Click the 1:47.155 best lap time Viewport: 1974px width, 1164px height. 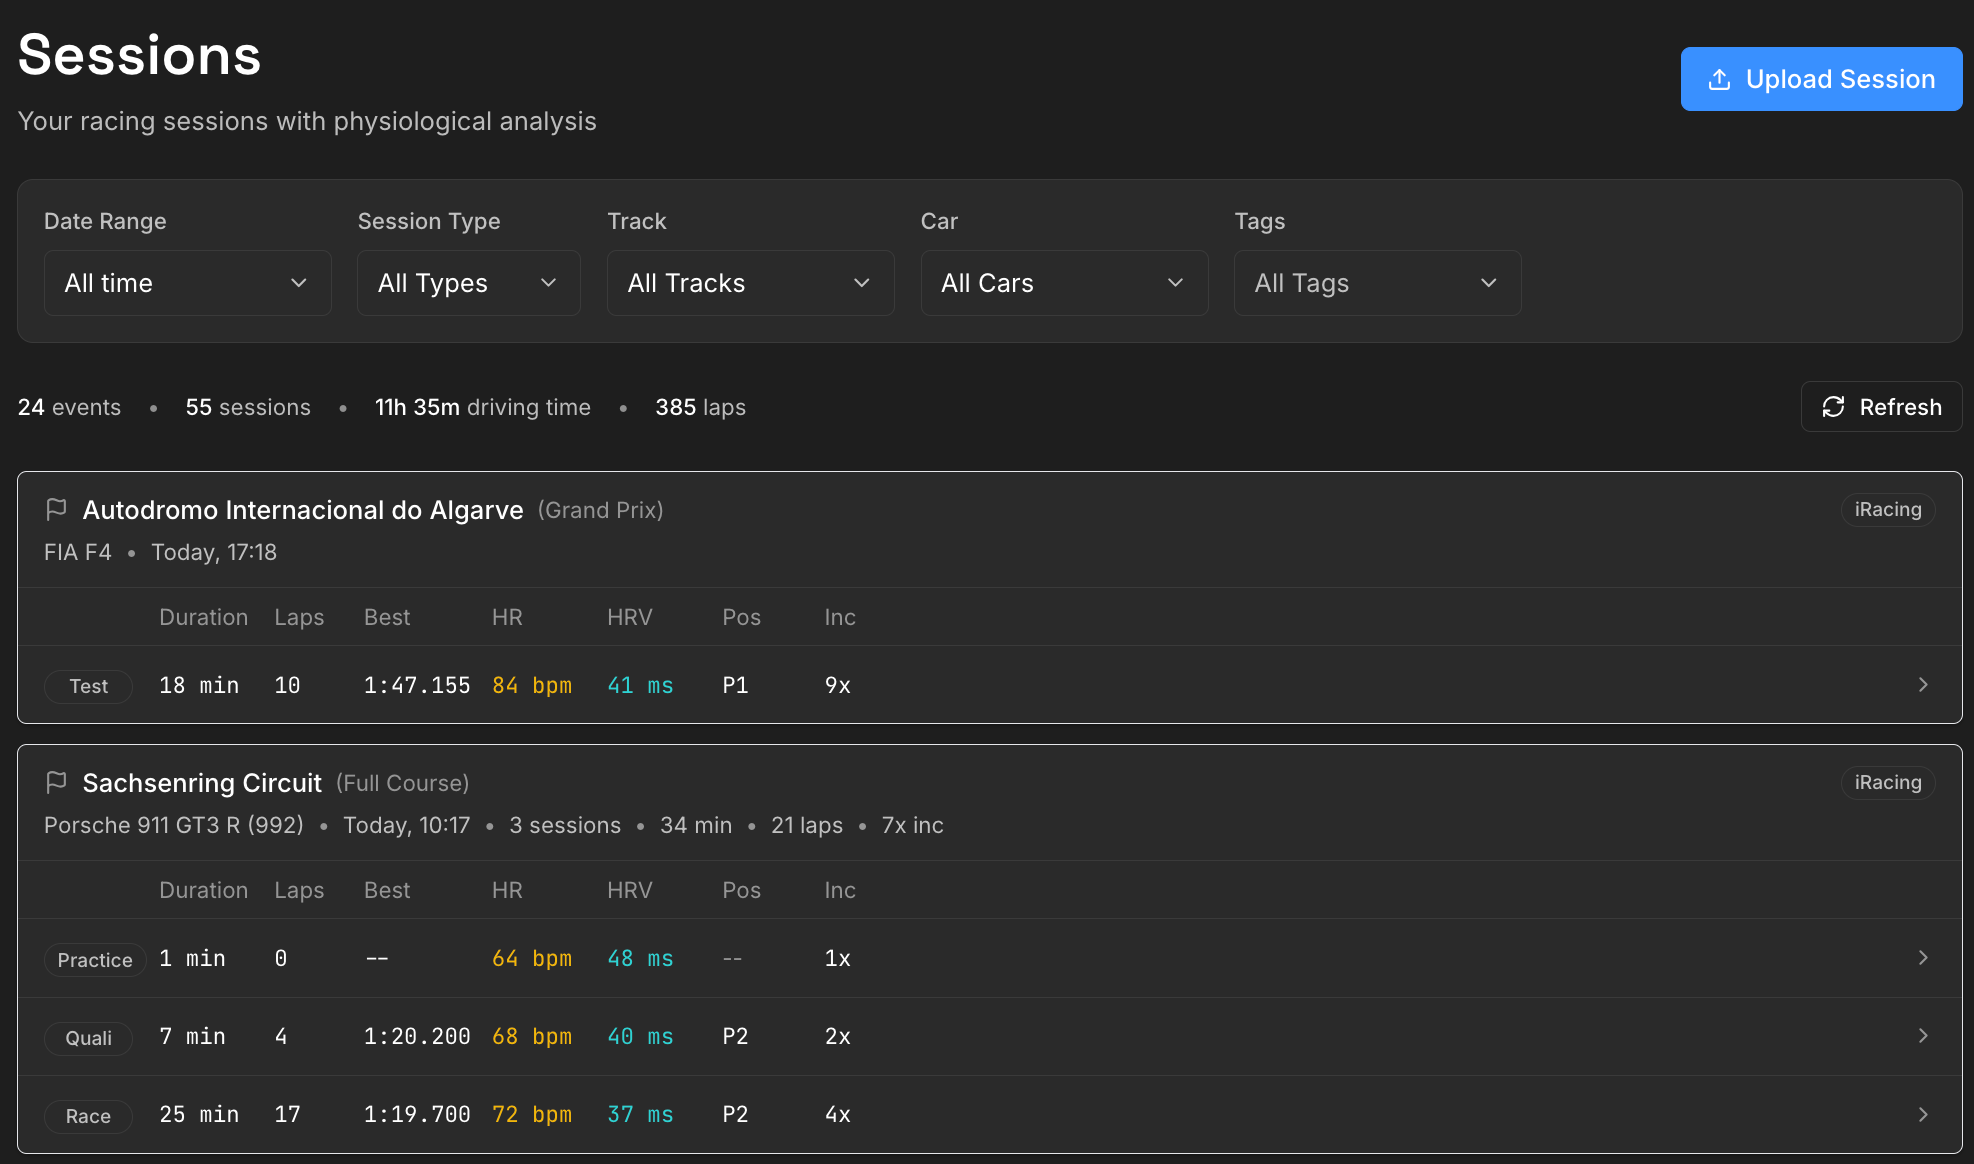(417, 685)
